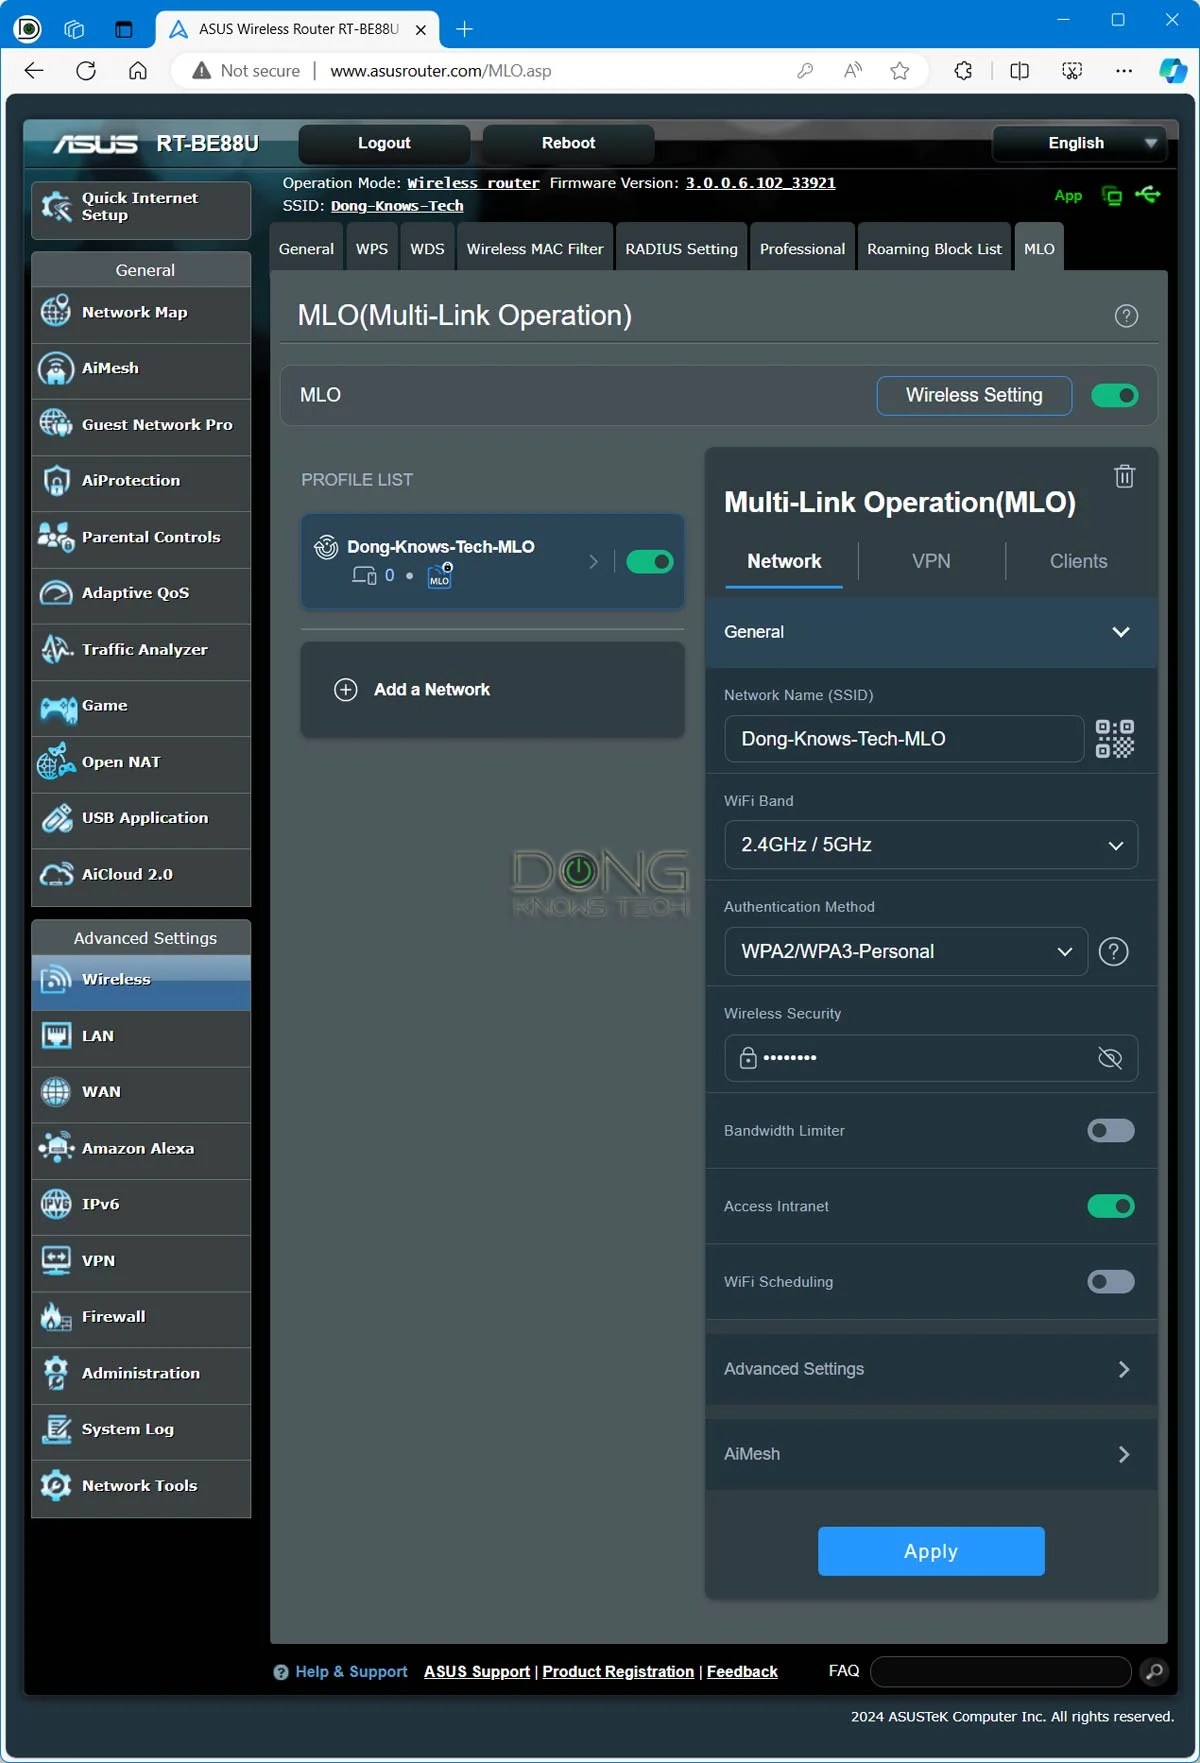The image size is (1200, 1763).
Task: Click the Logout button
Action: (x=384, y=143)
